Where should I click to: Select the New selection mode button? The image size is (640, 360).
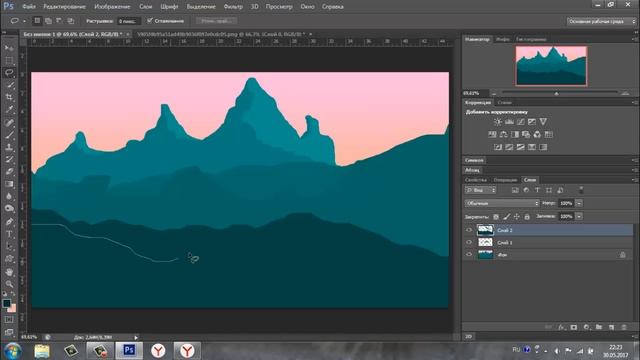[x=37, y=20]
